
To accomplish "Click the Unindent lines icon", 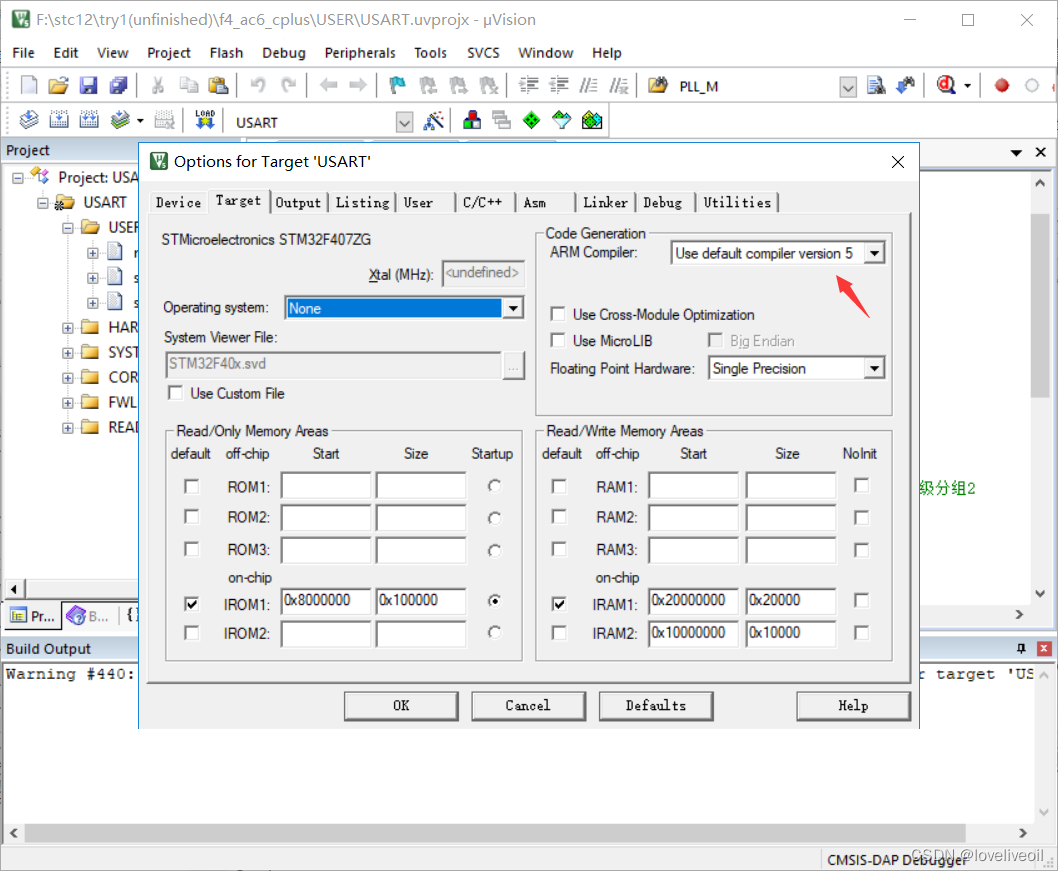I will tap(559, 86).
